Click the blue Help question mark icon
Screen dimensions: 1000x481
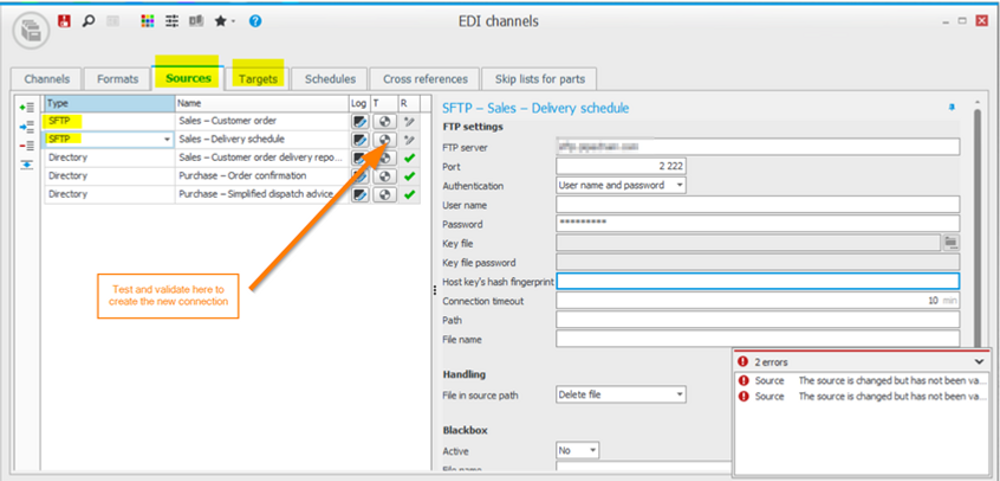pos(255,20)
